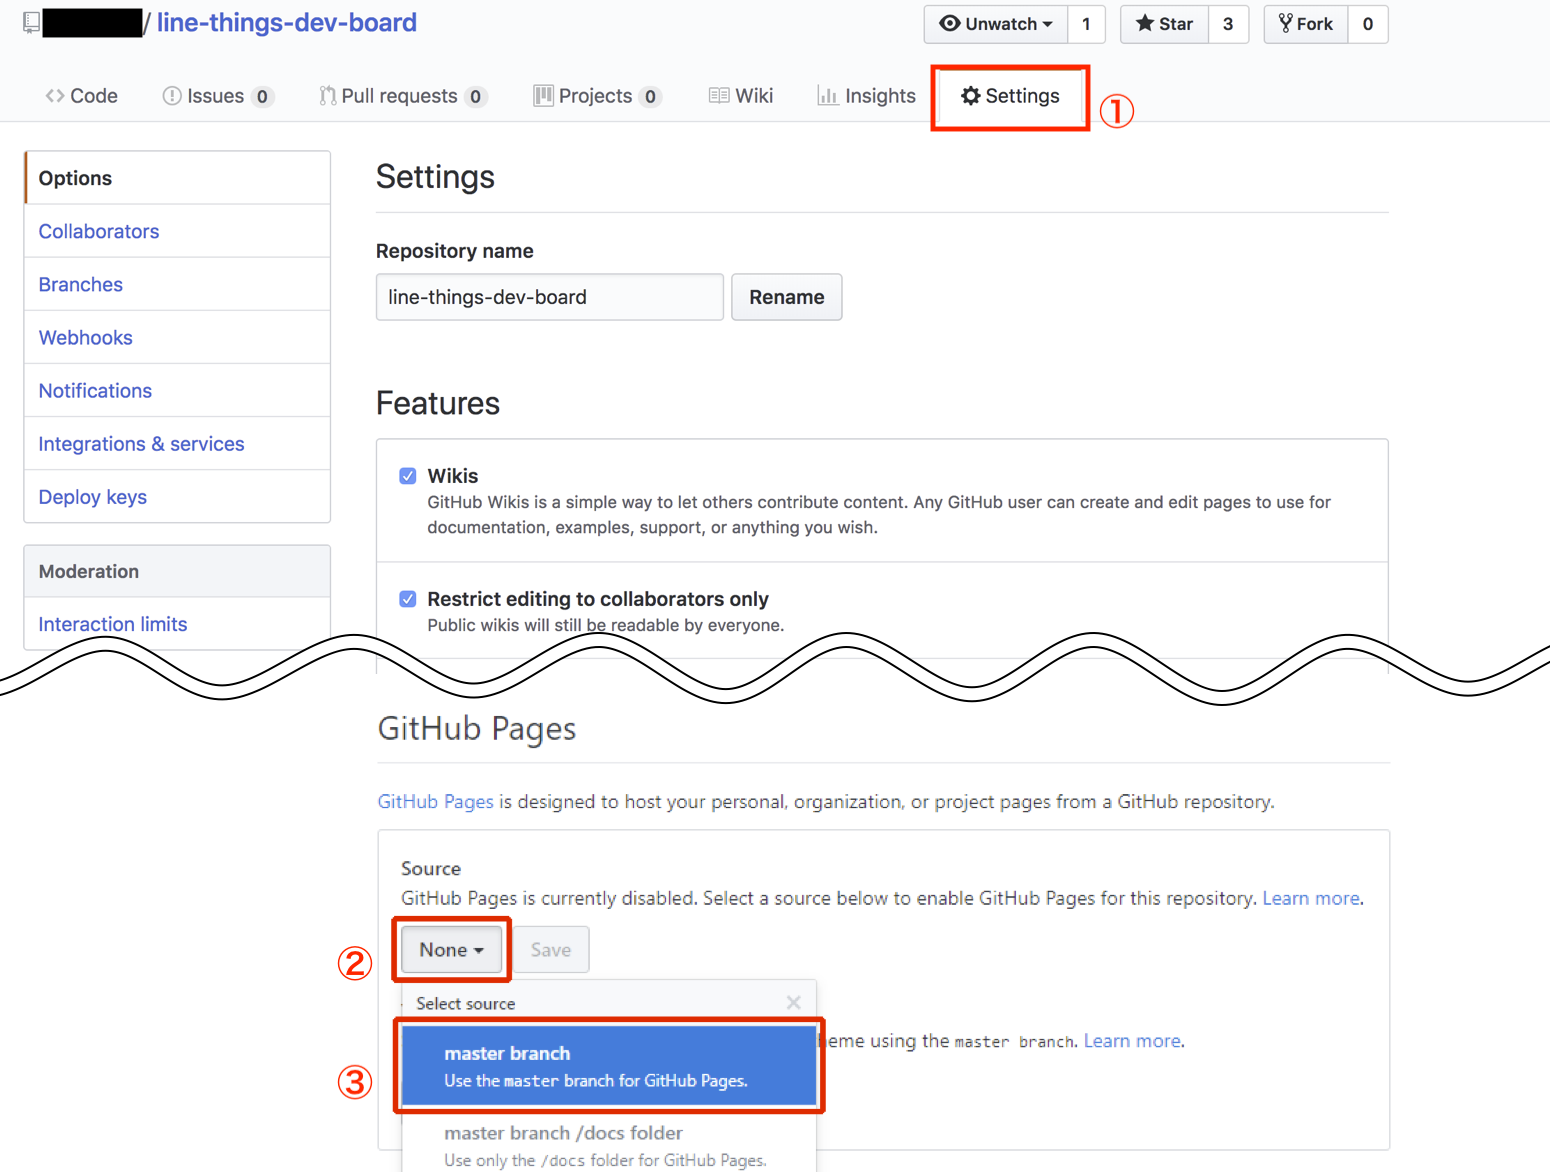Image resolution: width=1550 pixels, height=1172 pixels.
Task: Open the Pull requests tab
Action: [402, 96]
